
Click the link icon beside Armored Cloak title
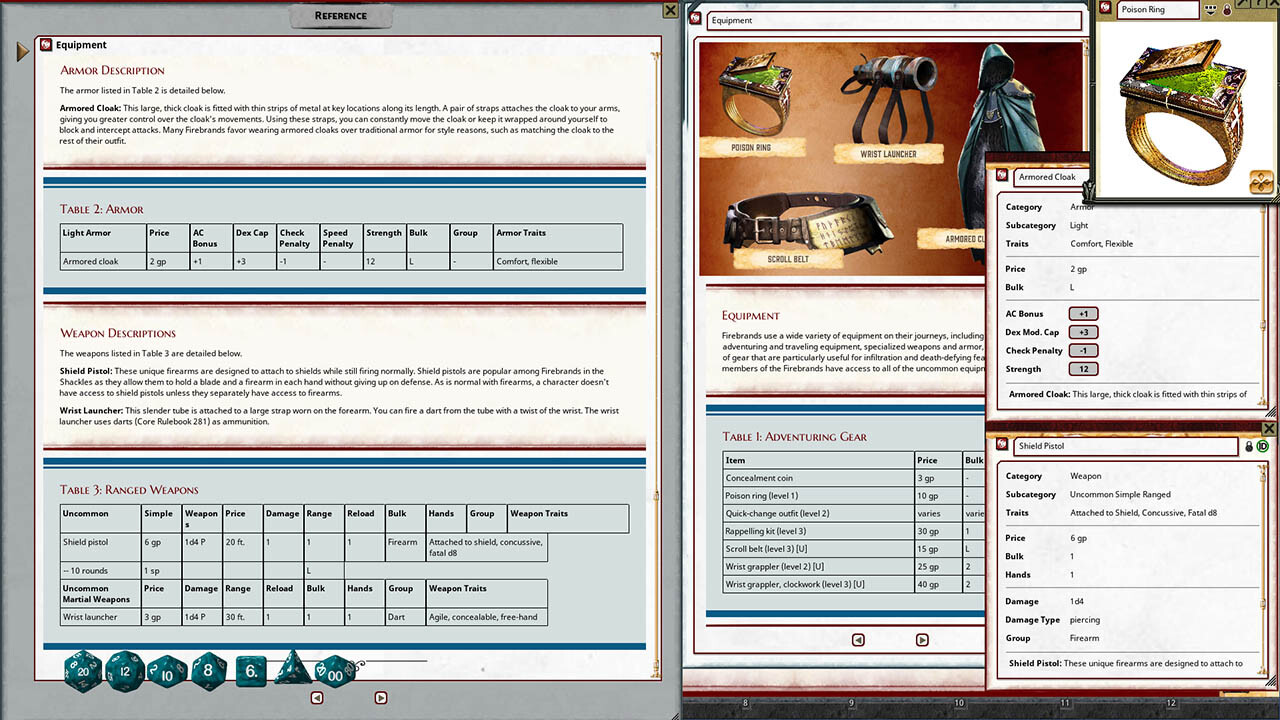pyautogui.click(x=1001, y=177)
